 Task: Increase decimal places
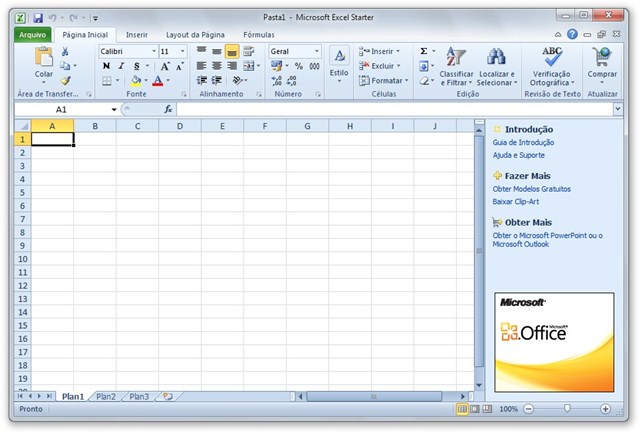point(276,80)
